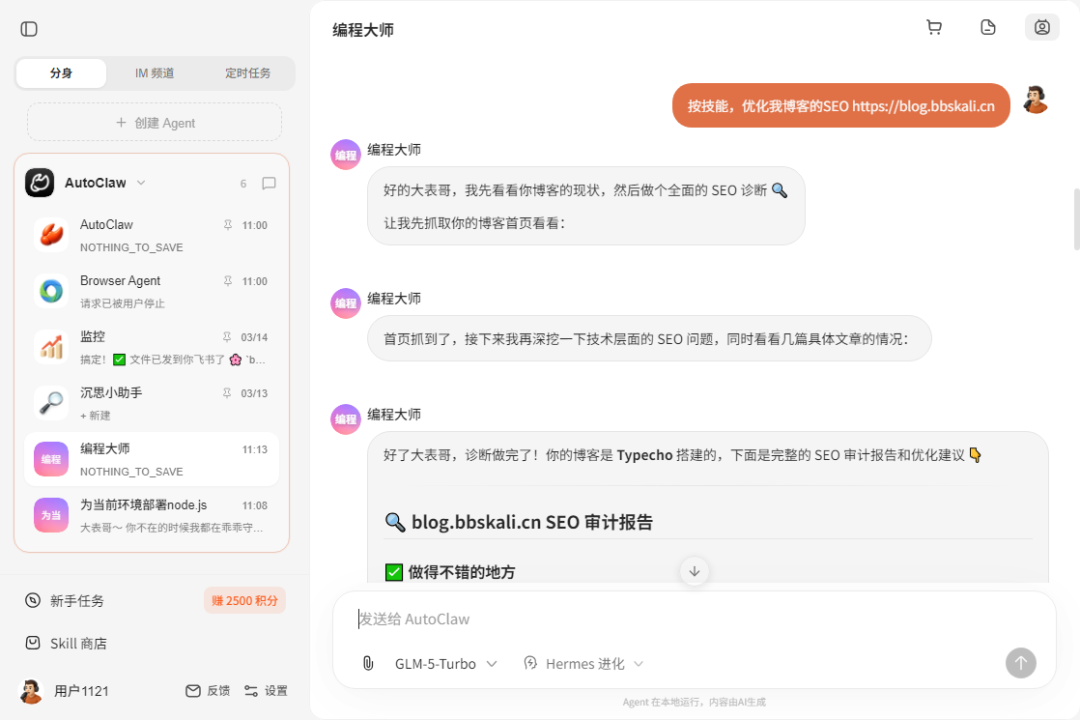Image resolution: width=1080 pixels, height=720 pixels.
Task: Toggle the sidebar collapse control
Action: (29, 29)
